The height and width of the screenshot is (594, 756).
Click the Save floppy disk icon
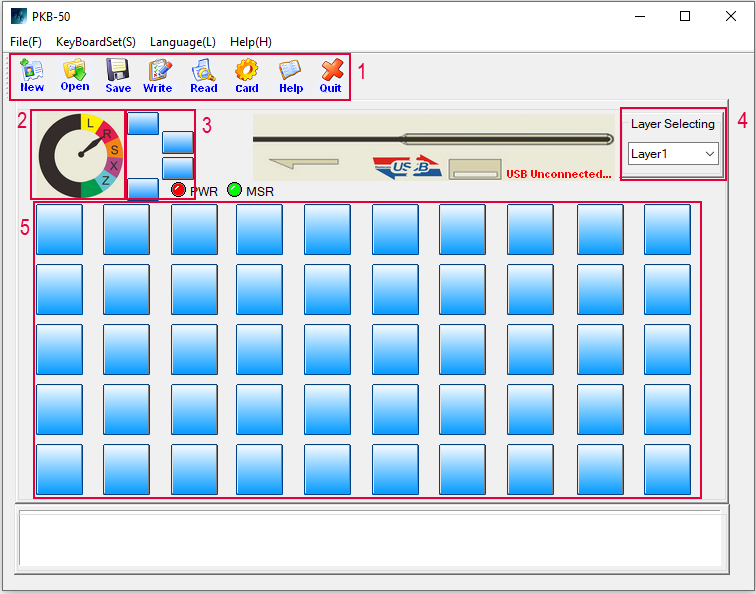coord(118,76)
